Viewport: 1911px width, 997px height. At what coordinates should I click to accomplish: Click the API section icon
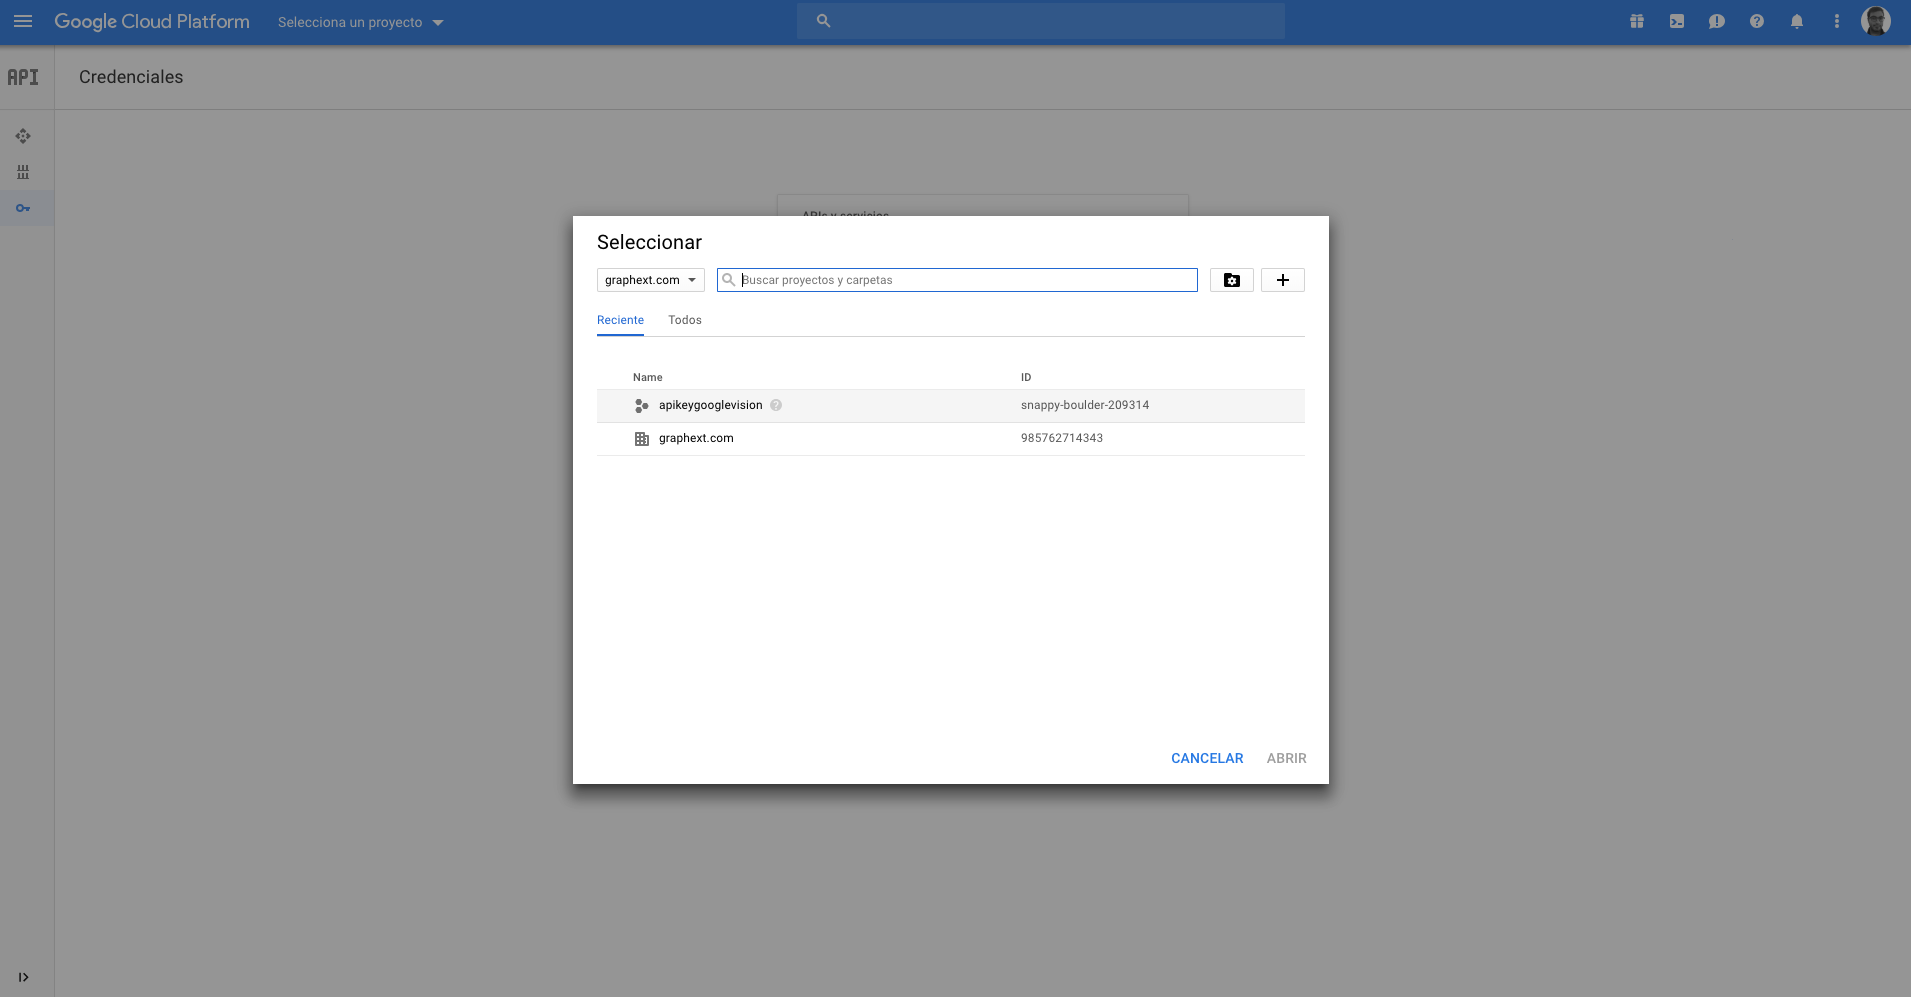pos(23,77)
